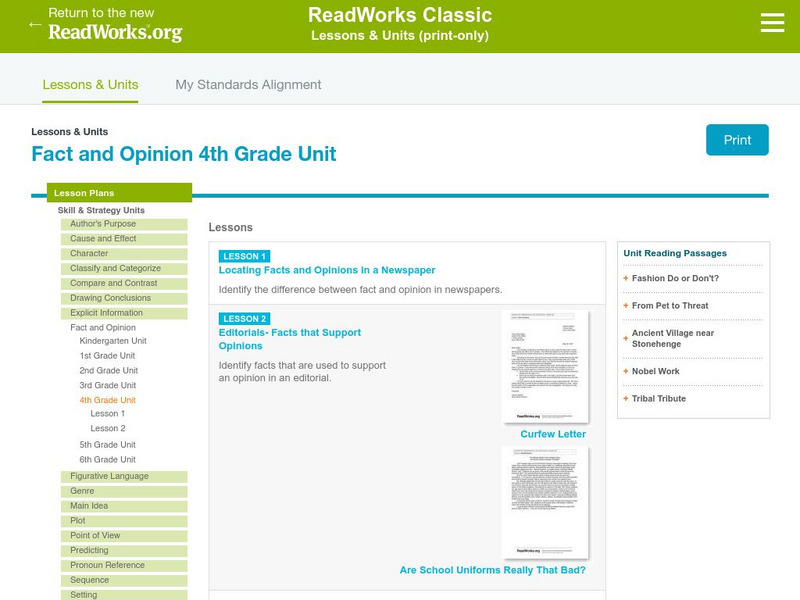This screenshot has width=800, height=600.
Task: Open Plot skill unit
Action: pos(124,521)
